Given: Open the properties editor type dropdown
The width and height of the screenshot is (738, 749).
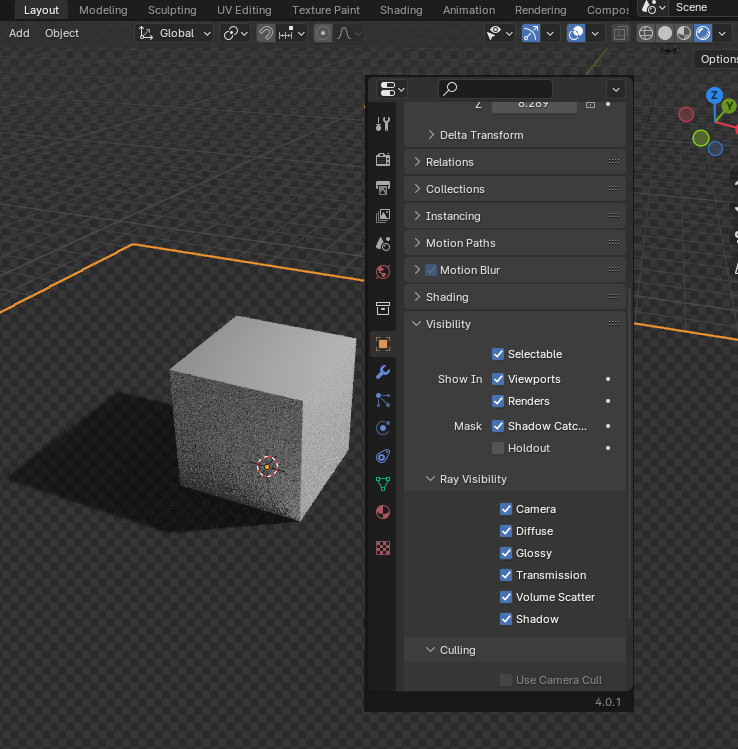Looking at the screenshot, I should coord(392,89).
